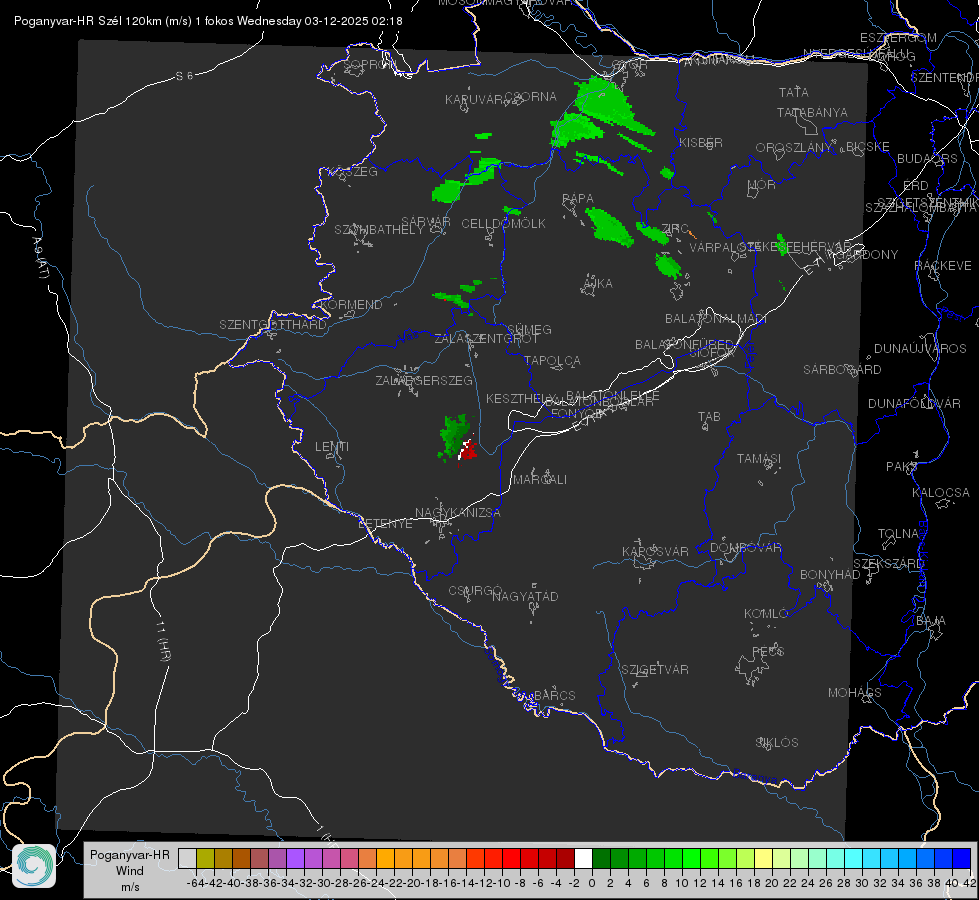Select the DOMBOVAR city label
Viewport: 979px width, 900px height.
[745, 548]
